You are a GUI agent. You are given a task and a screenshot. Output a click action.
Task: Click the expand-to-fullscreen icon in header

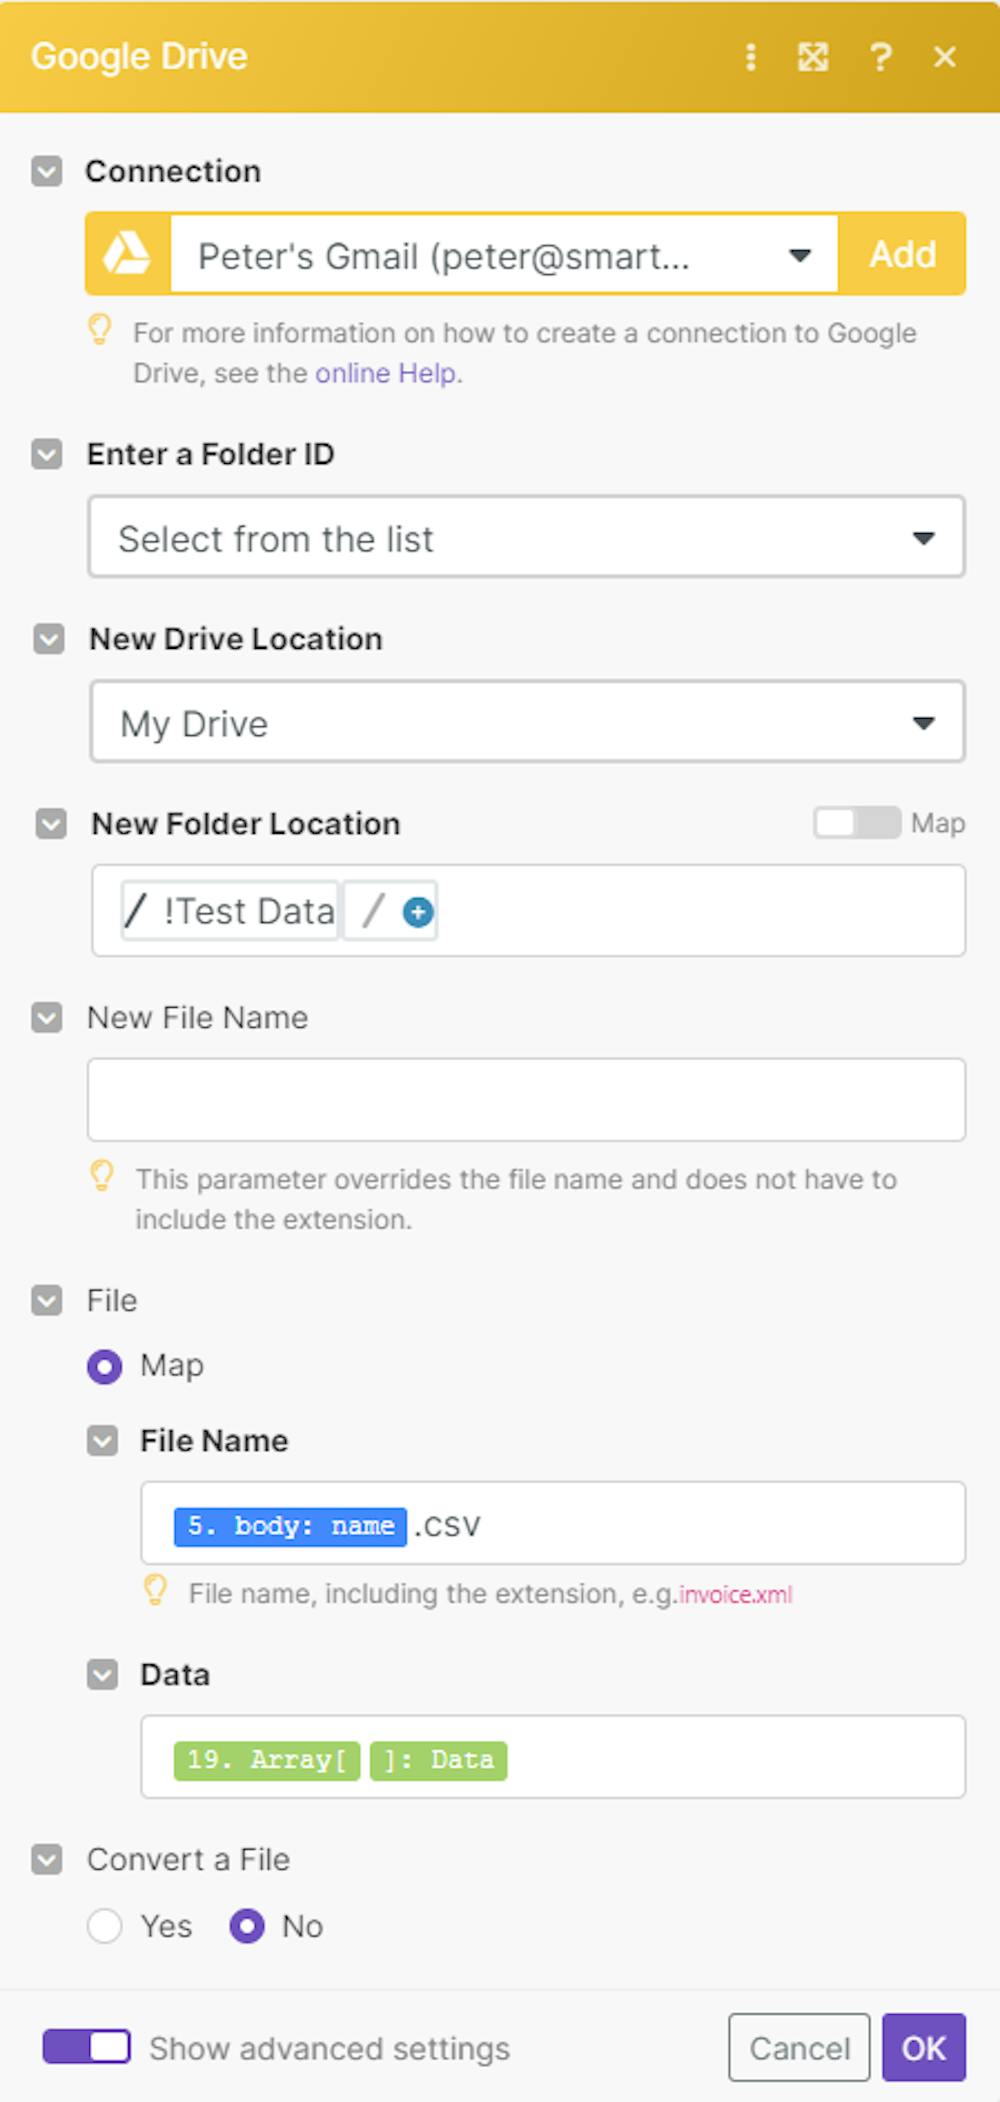click(813, 57)
